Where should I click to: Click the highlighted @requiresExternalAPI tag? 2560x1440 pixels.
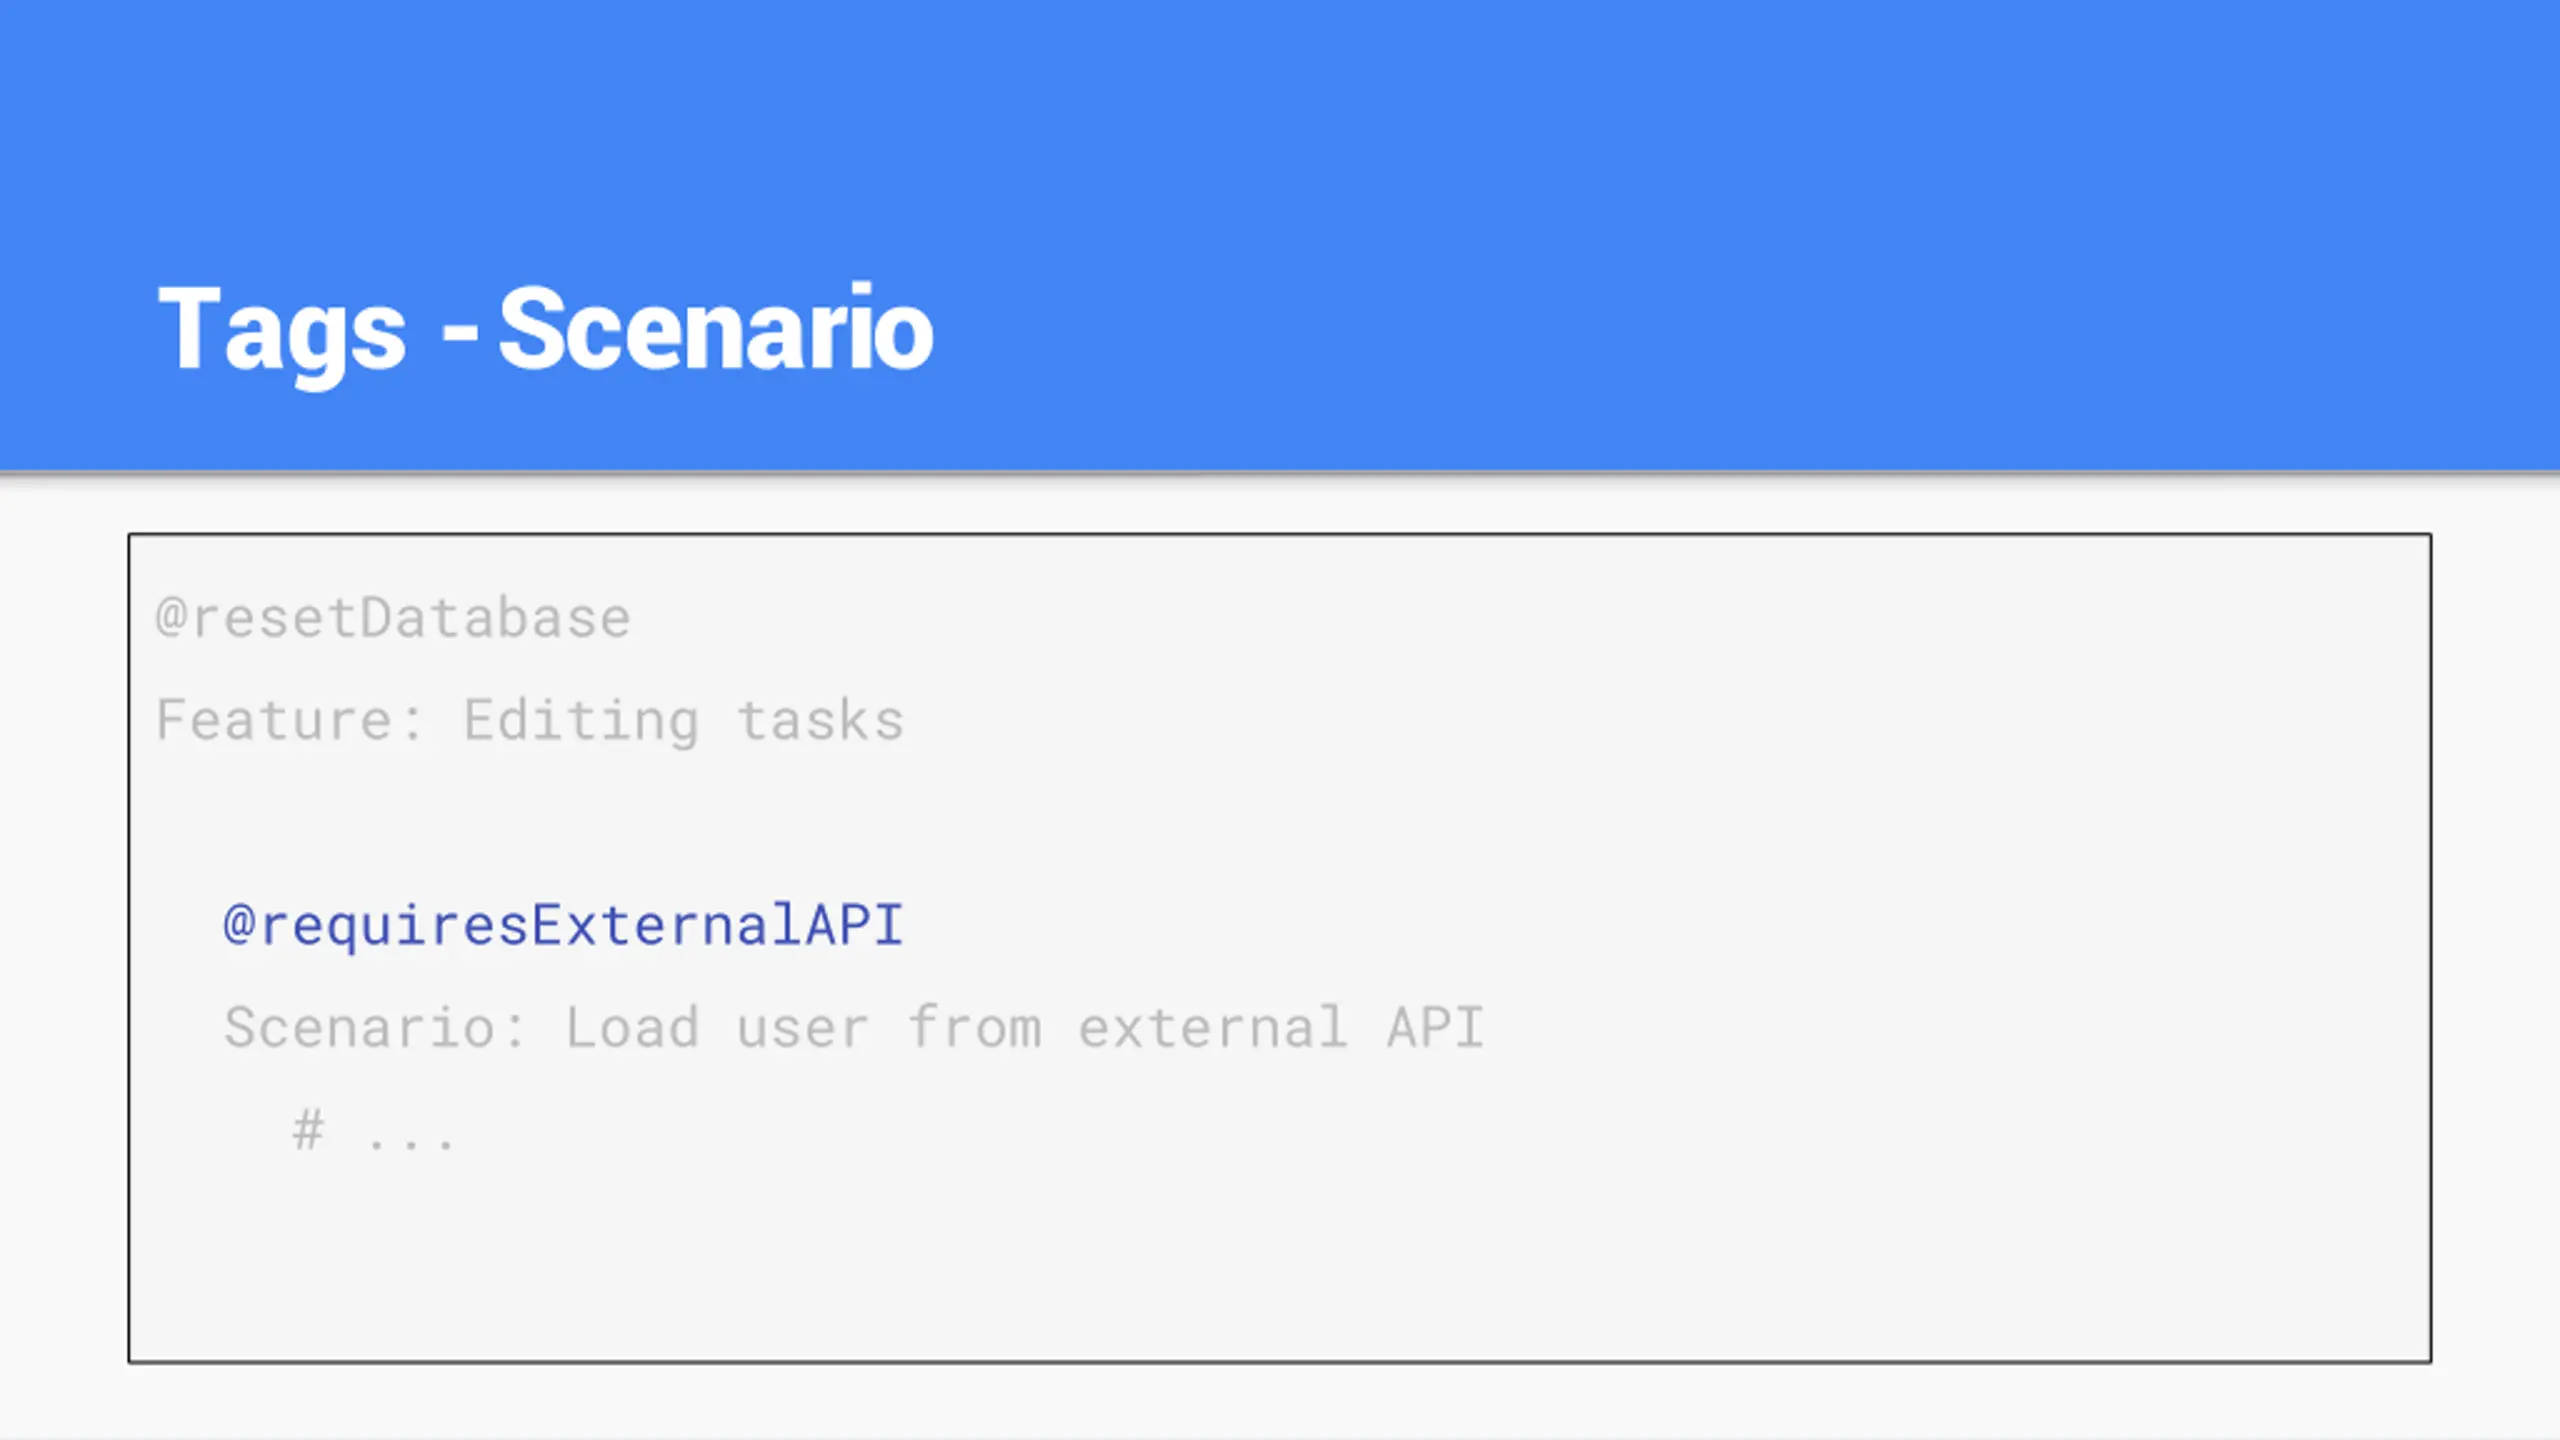pyautogui.click(x=564, y=925)
